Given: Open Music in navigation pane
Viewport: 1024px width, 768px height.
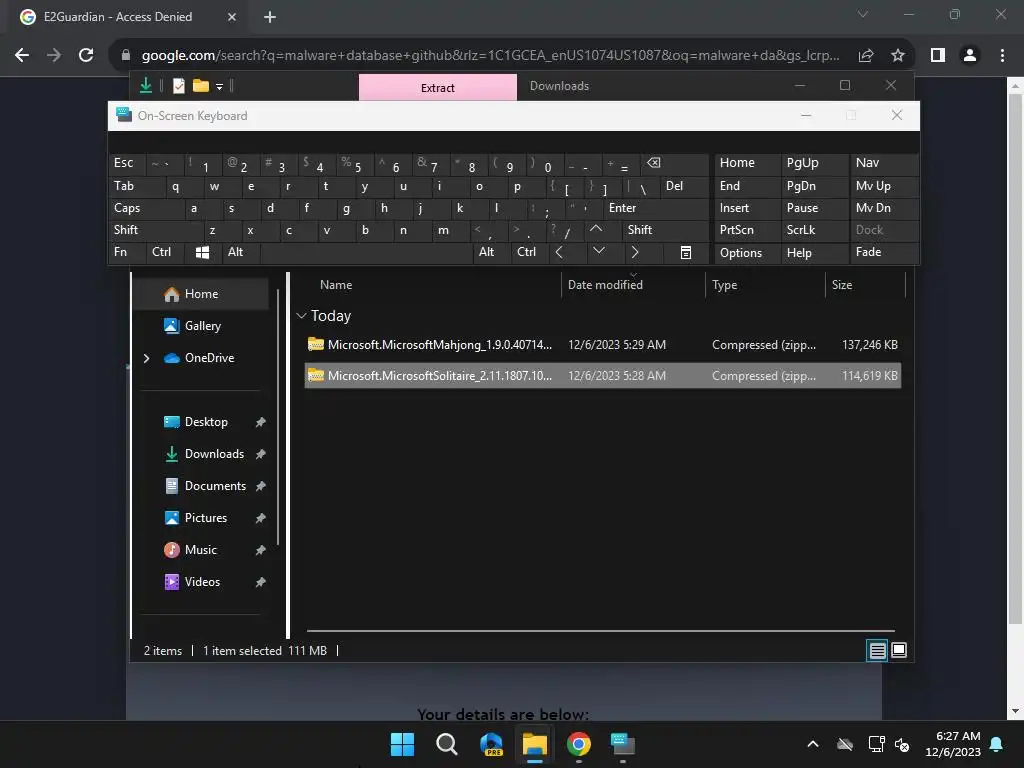Looking at the screenshot, I should (200, 550).
